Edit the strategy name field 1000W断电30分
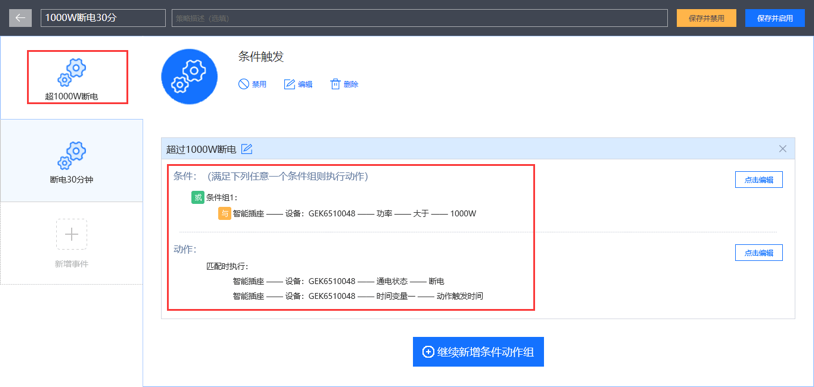814x387 pixels. click(103, 18)
